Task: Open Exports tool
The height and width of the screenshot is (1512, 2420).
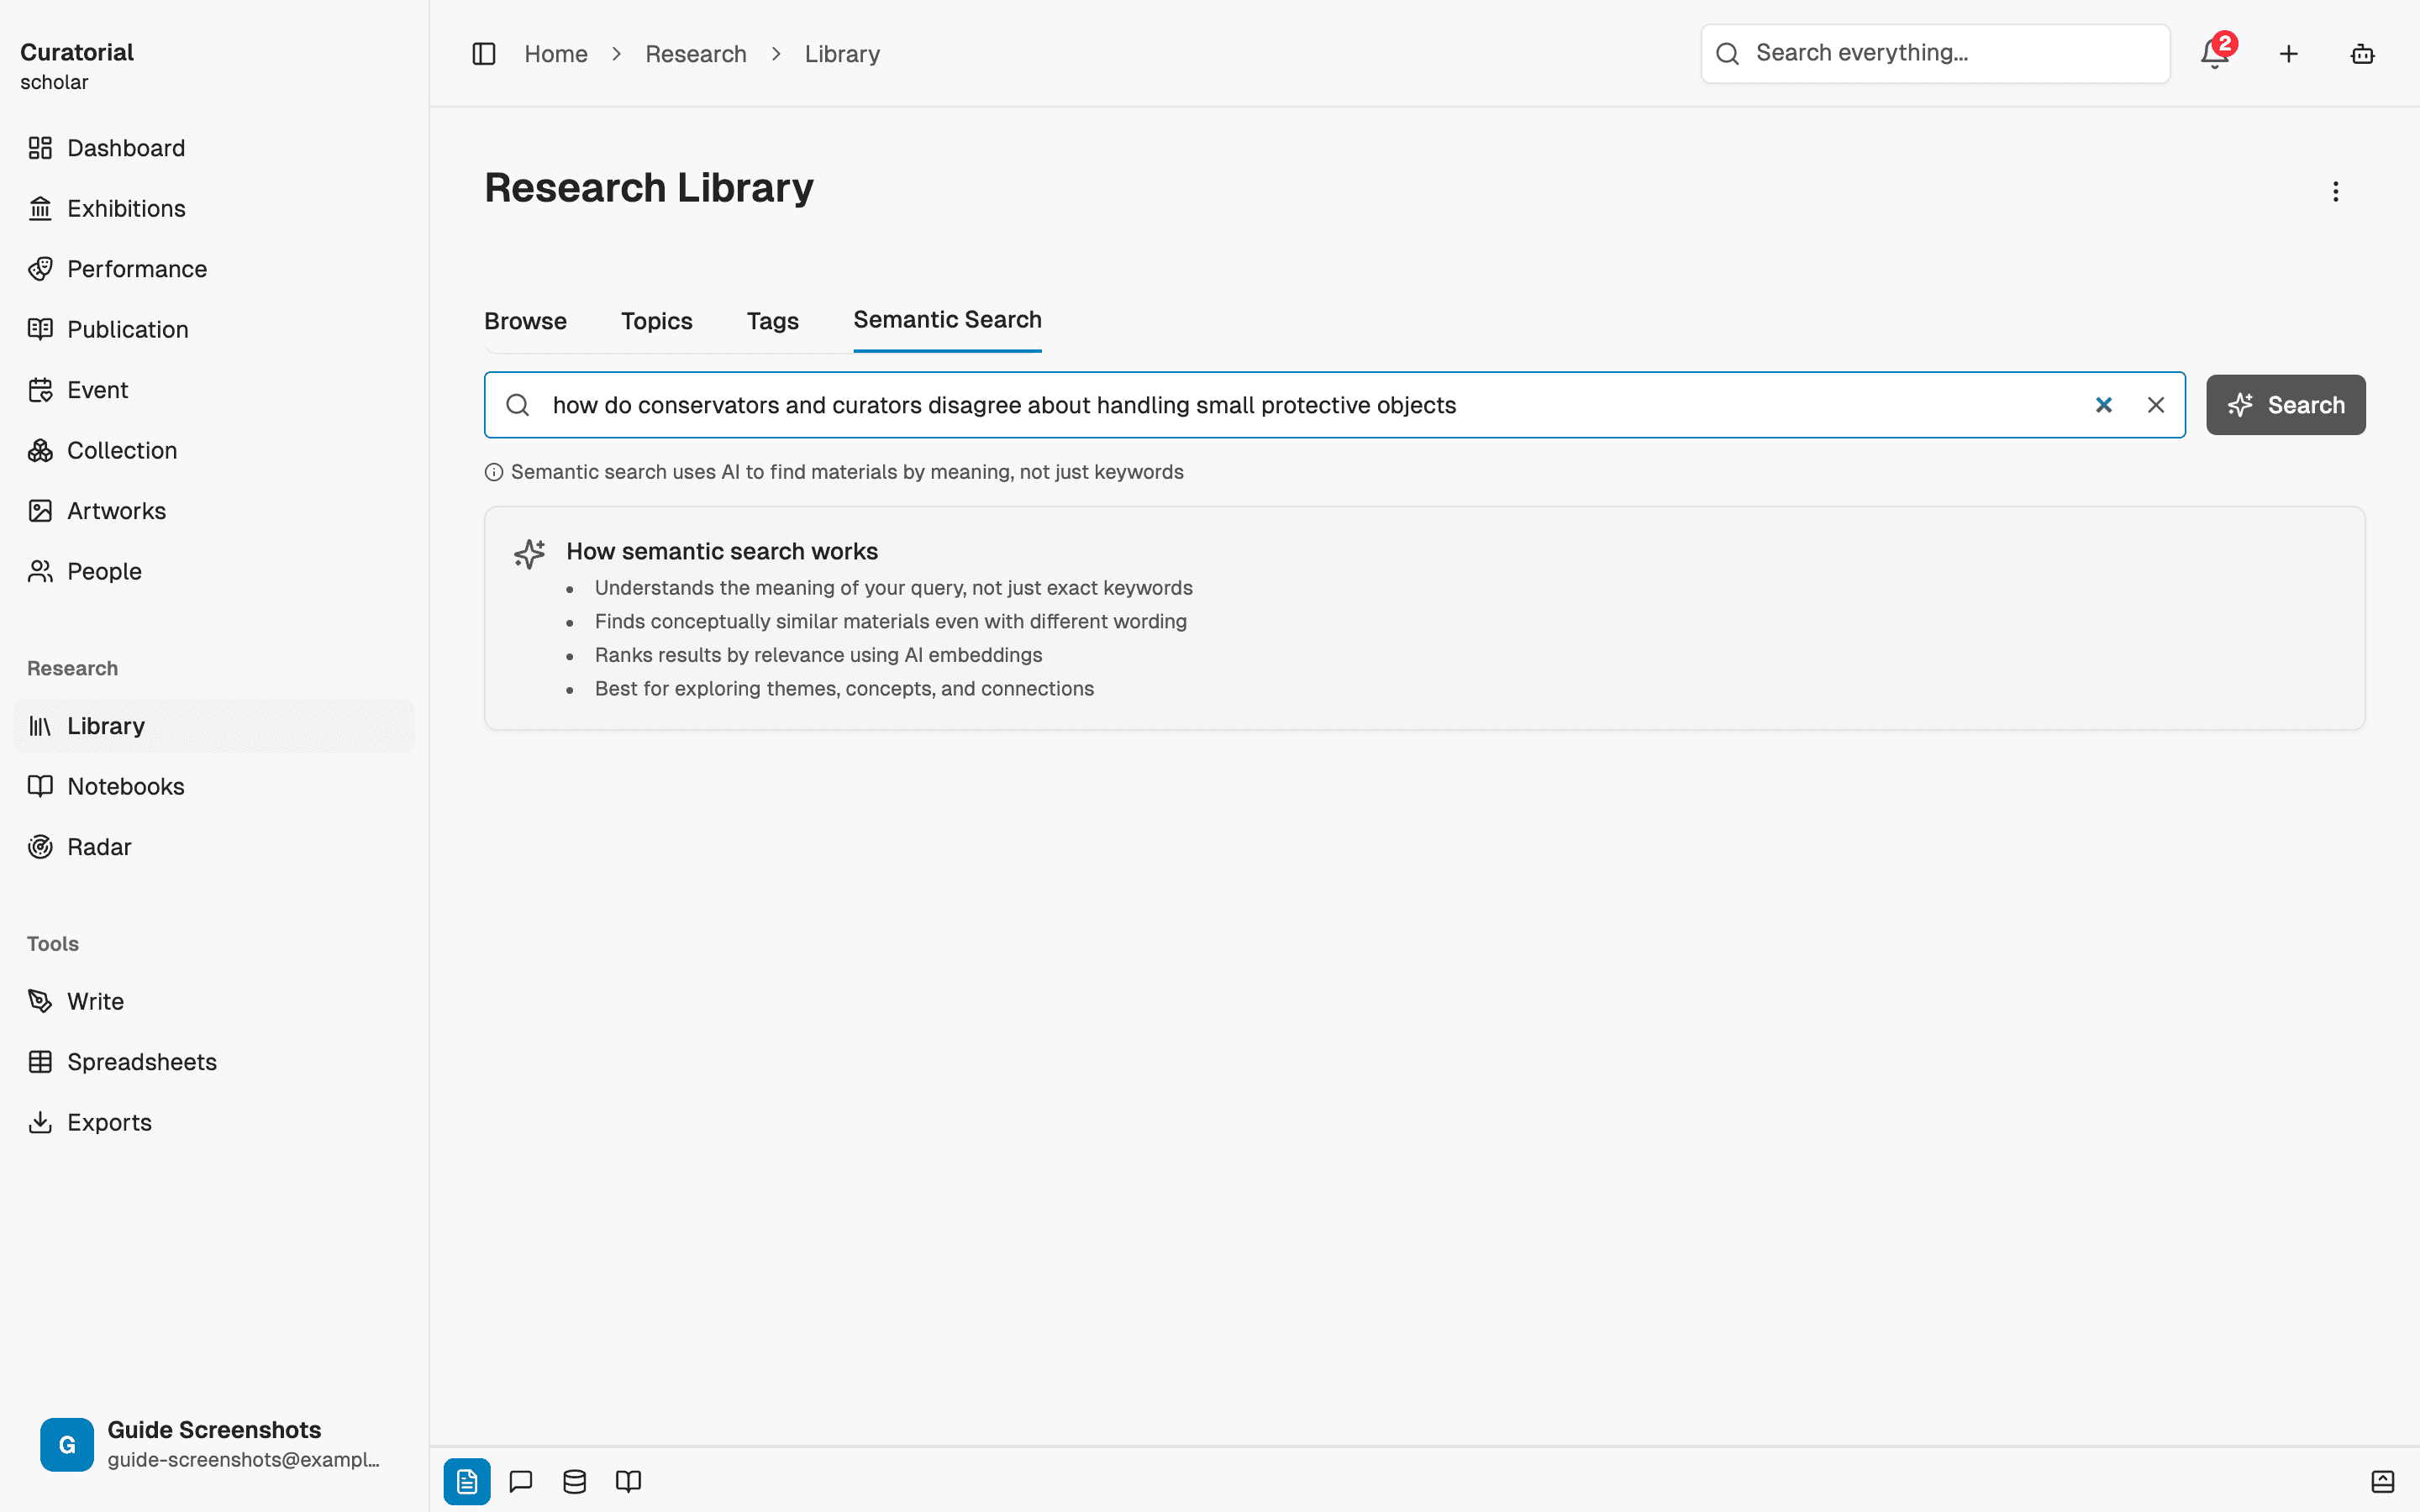Action: tap(214, 1122)
